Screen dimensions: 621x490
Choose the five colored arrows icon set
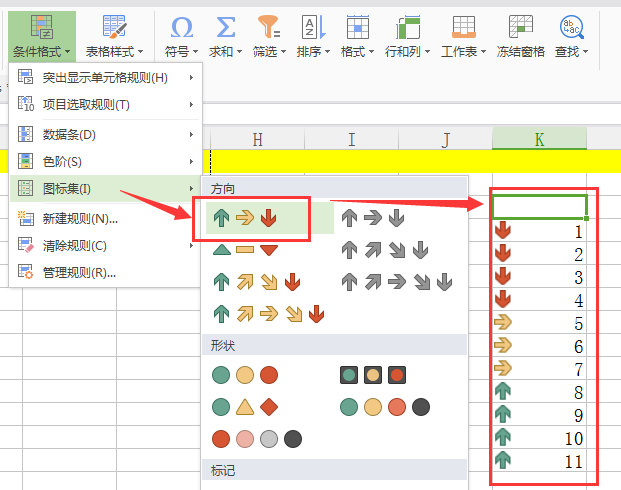(x=270, y=314)
